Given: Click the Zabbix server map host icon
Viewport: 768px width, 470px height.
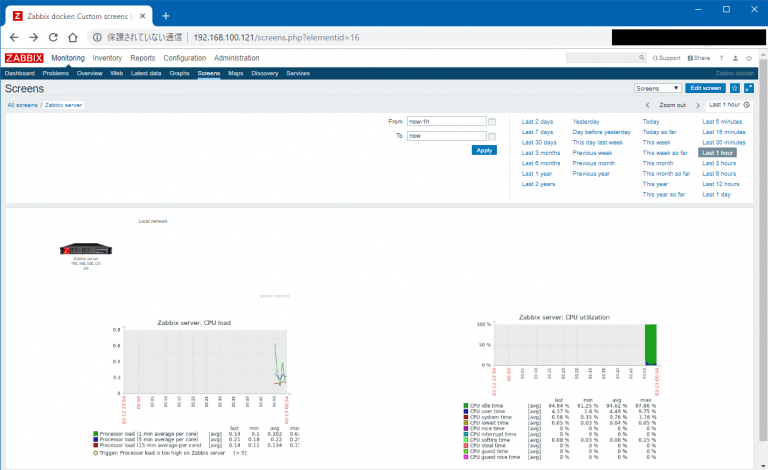Looking at the screenshot, I should [86, 249].
